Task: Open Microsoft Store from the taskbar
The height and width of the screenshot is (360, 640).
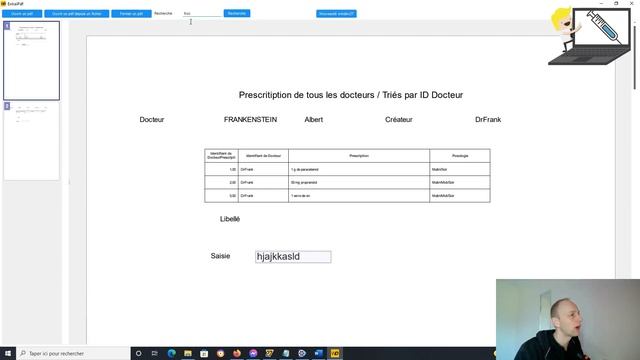Action: click(x=204, y=353)
